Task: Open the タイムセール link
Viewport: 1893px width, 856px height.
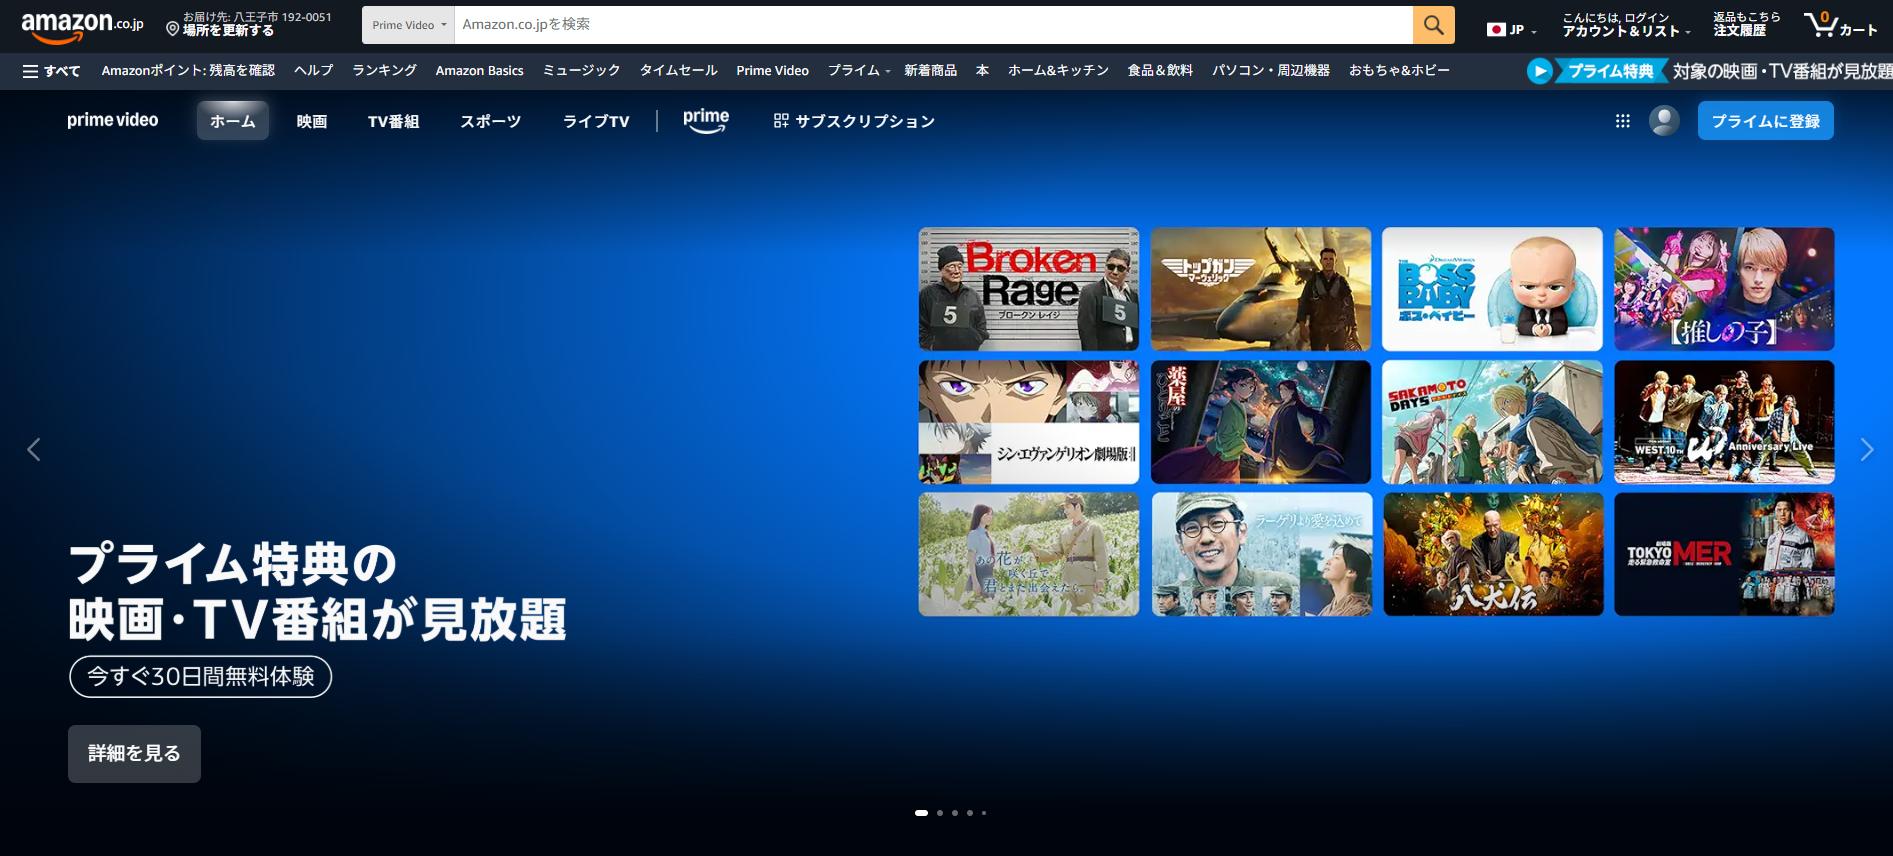Action: [x=678, y=71]
